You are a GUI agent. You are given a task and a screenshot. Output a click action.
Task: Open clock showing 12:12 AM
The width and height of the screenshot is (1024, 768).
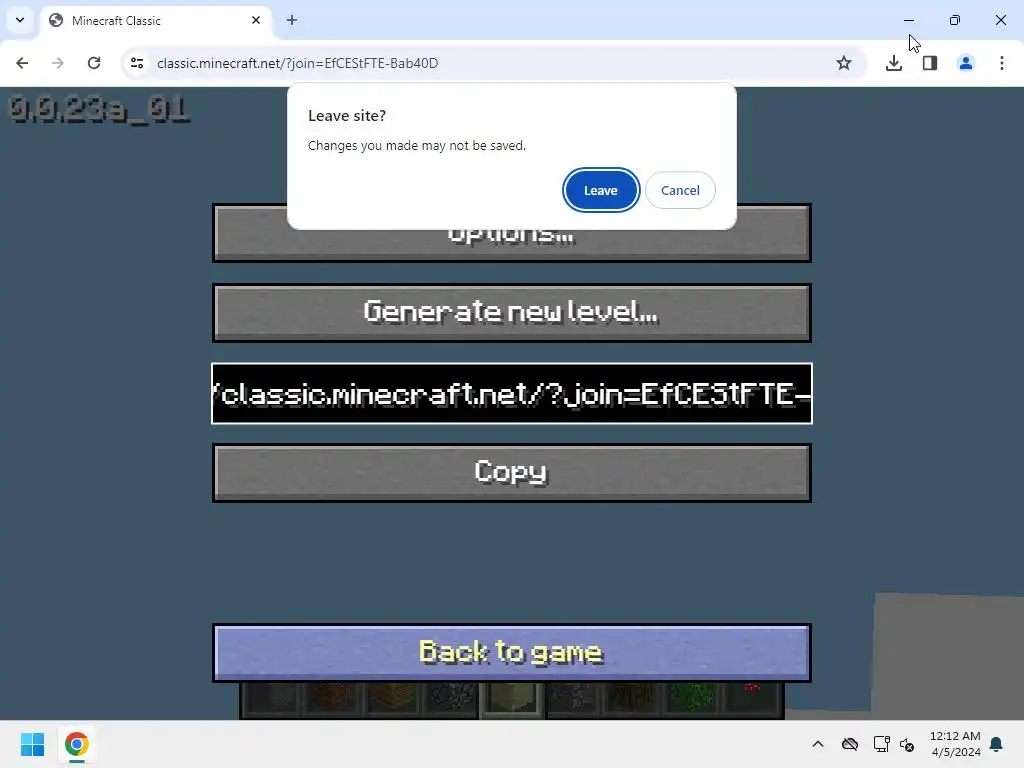[955, 744]
